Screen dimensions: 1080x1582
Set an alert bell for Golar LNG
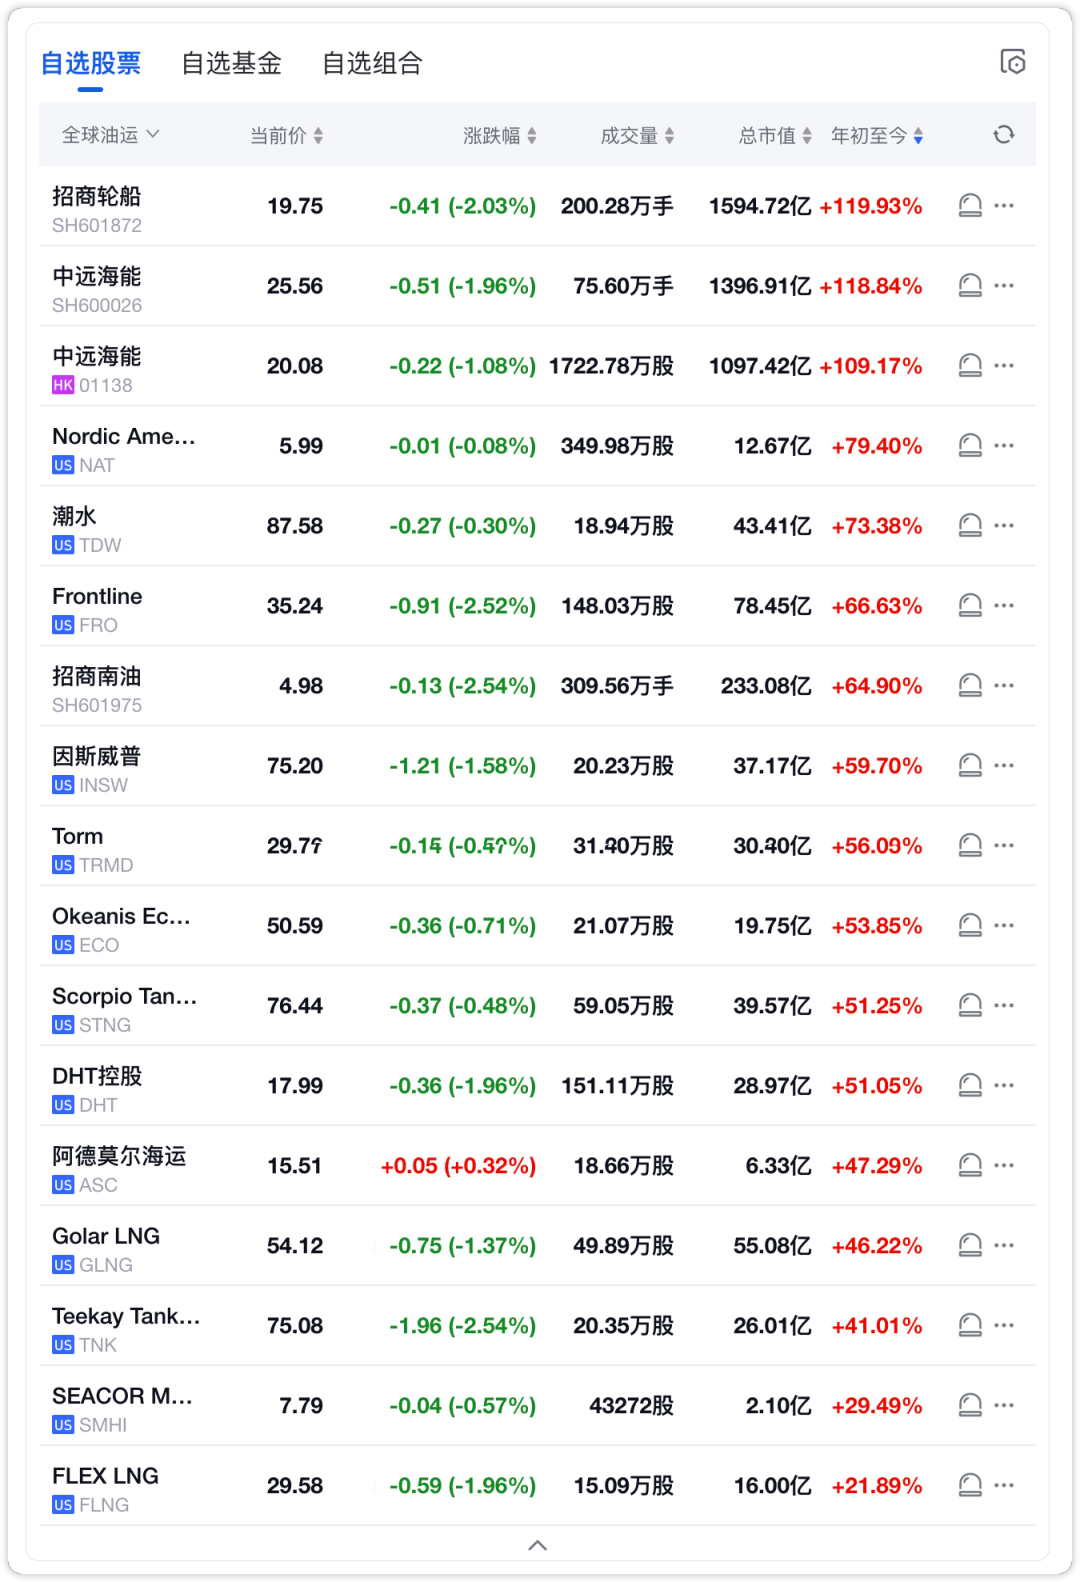click(x=970, y=1246)
